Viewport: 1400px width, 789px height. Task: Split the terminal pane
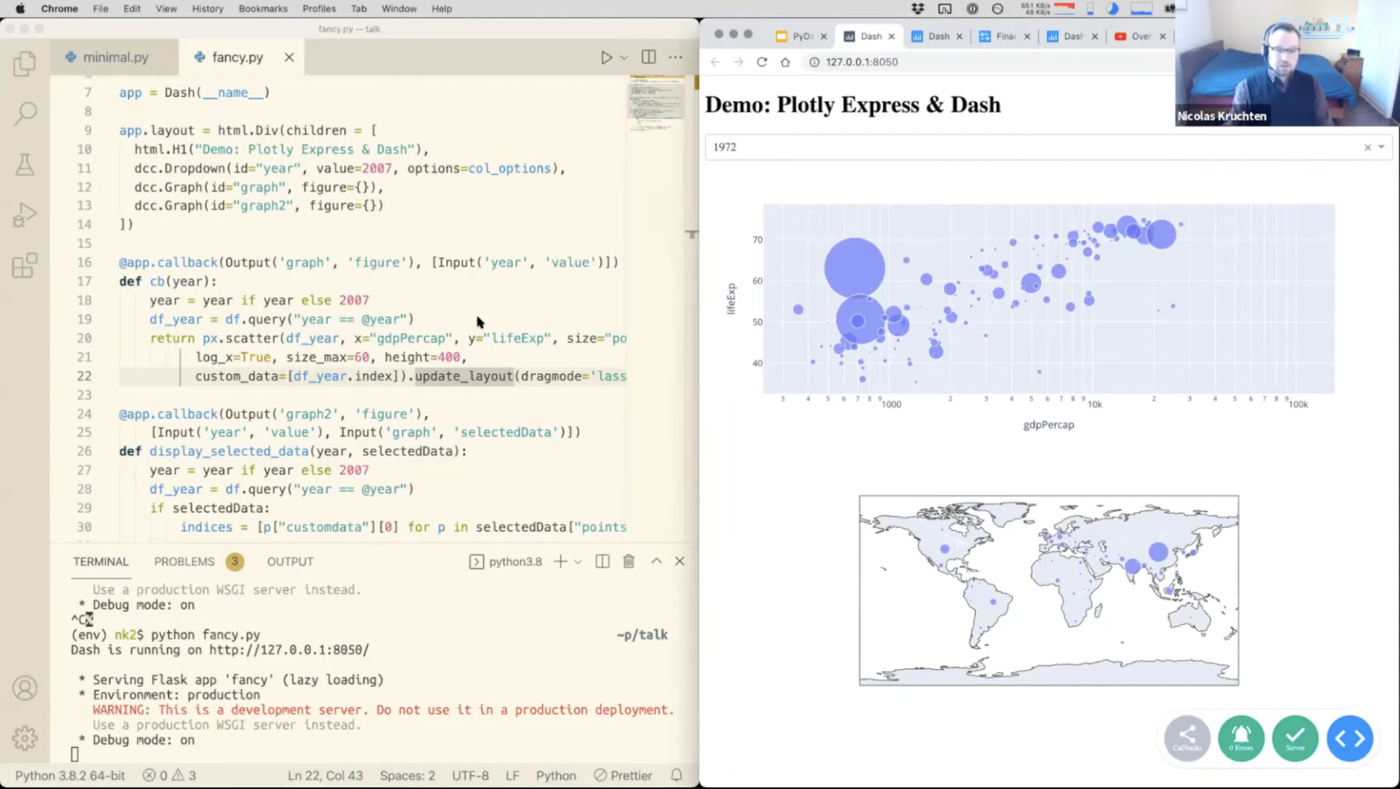click(602, 561)
